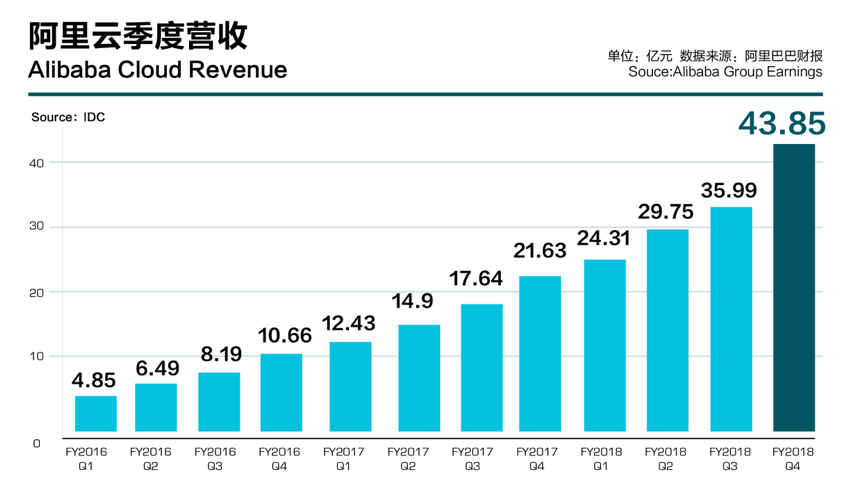This screenshot has height=491, width=865.
Task: Click the FY2018 Q3 axis label
Action: coord(730,459)
